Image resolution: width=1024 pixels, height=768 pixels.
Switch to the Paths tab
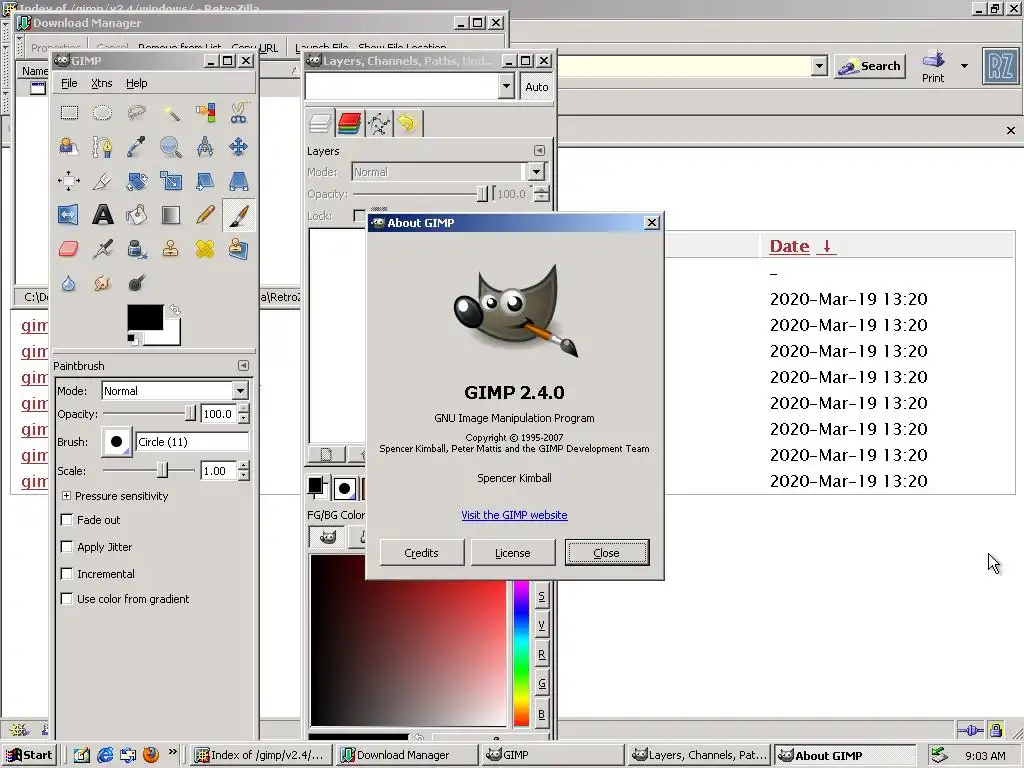click(379, 123)
